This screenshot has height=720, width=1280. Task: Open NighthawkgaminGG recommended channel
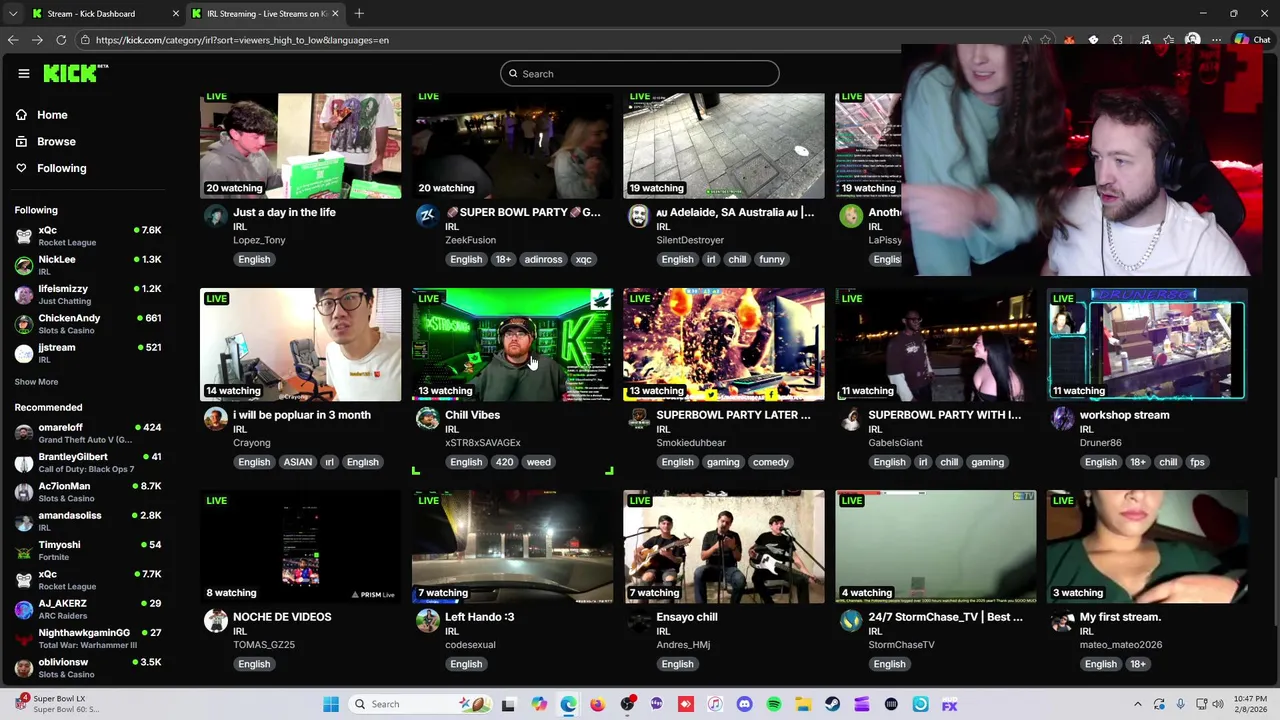tap(88, 638)
